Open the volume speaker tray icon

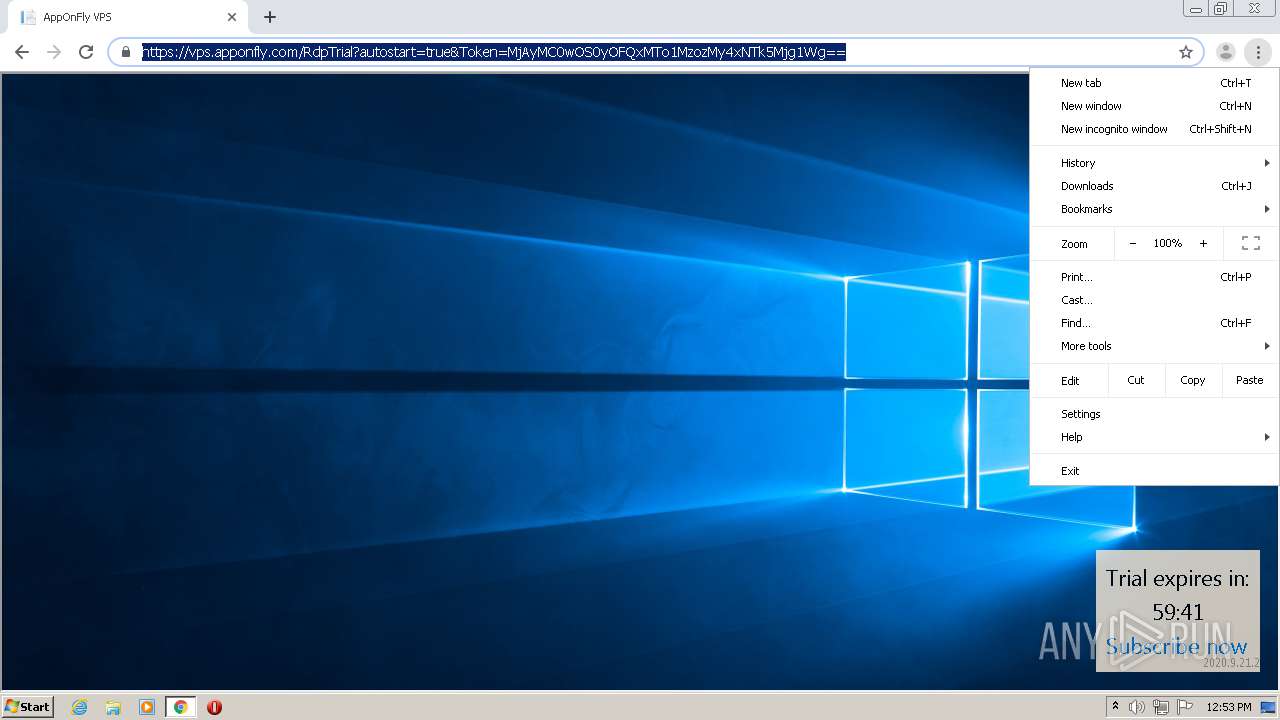pyautogui.click(x=1137, y=707)
